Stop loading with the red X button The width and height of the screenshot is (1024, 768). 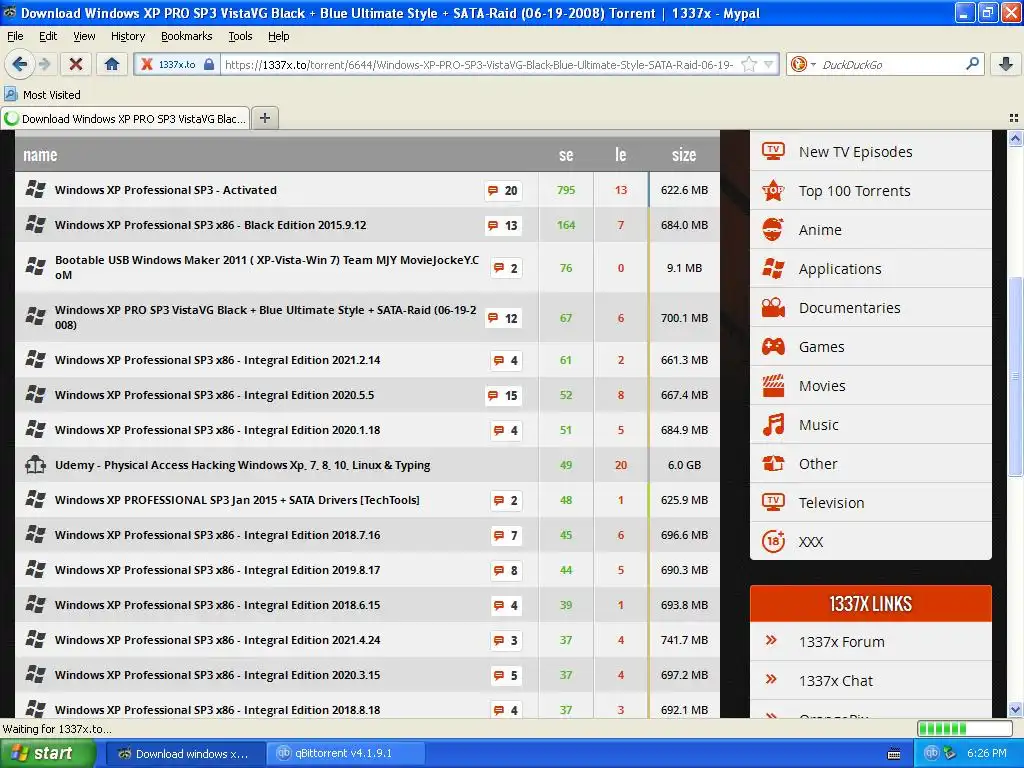pyautogui.click(x=76, y=64)
